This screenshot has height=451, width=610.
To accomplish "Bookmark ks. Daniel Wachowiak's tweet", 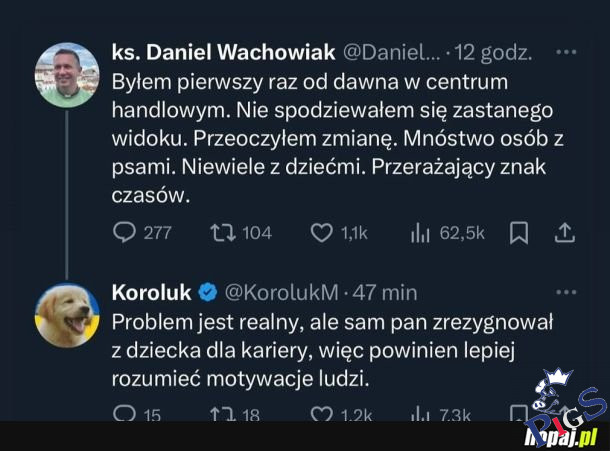I will coord(519,233).
